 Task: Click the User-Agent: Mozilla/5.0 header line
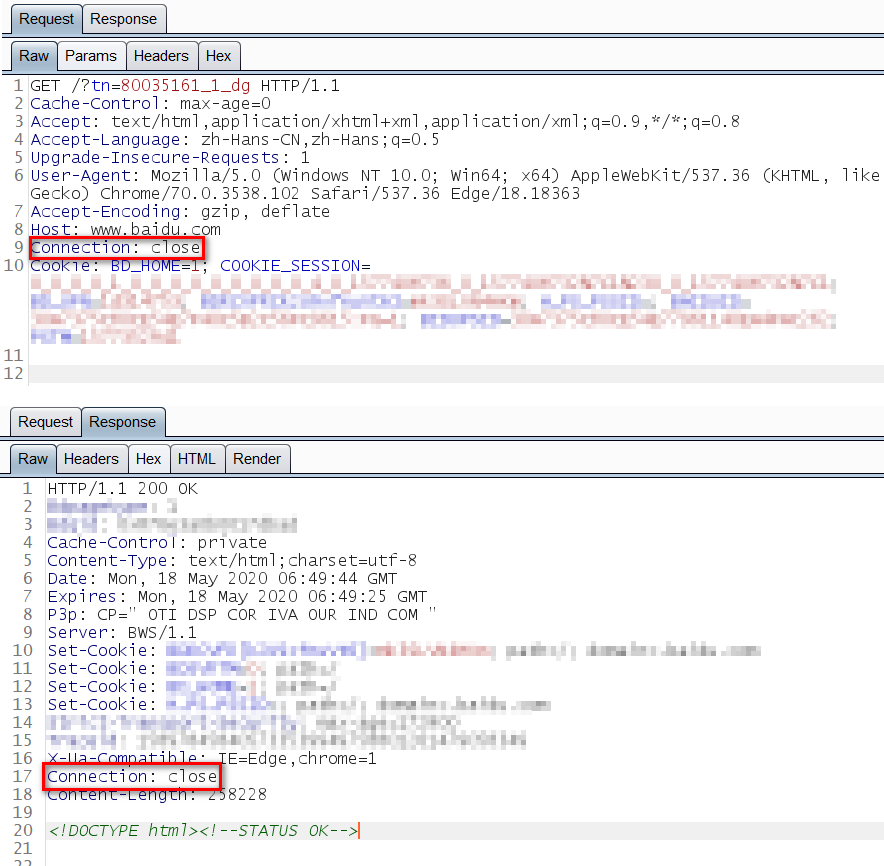[x=454, y=184]
